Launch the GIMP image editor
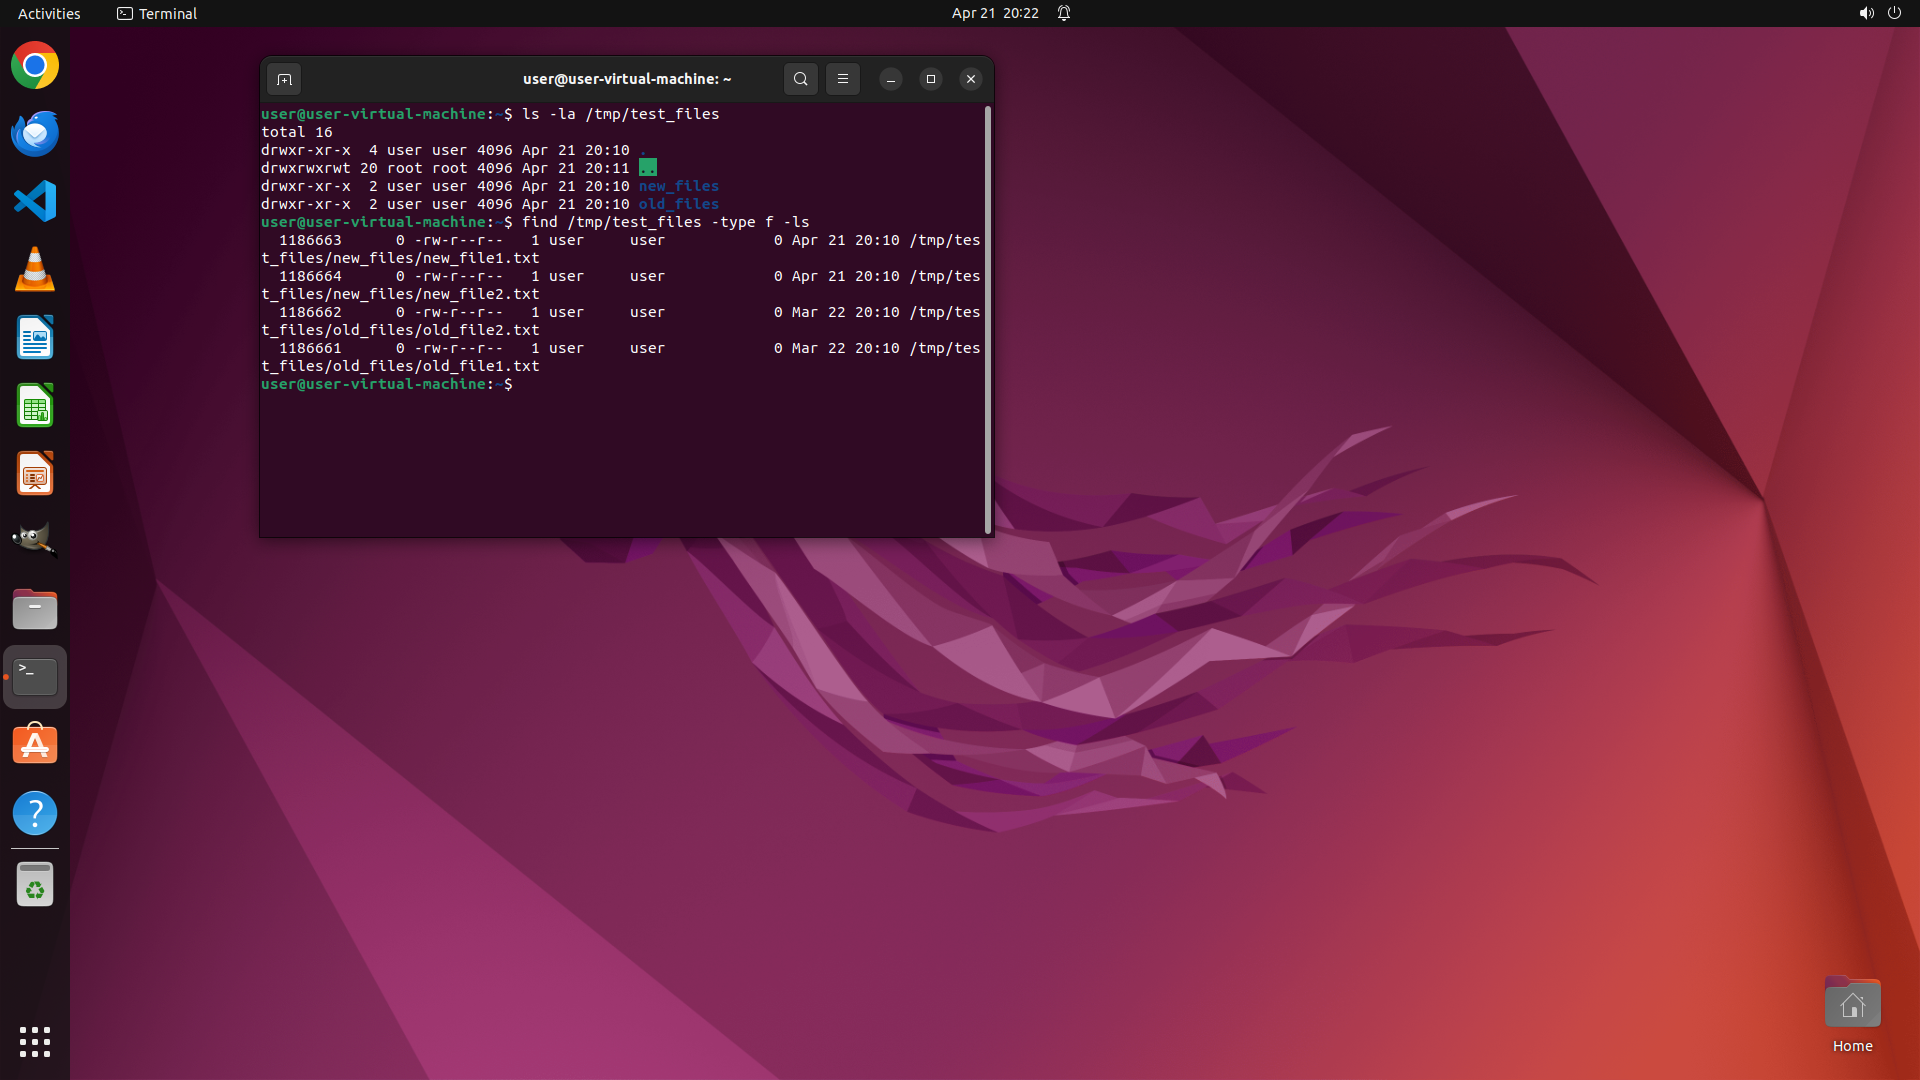The width and height of the screenshot is (1920, 1080). pyautogui.click(x=35, y=540)
